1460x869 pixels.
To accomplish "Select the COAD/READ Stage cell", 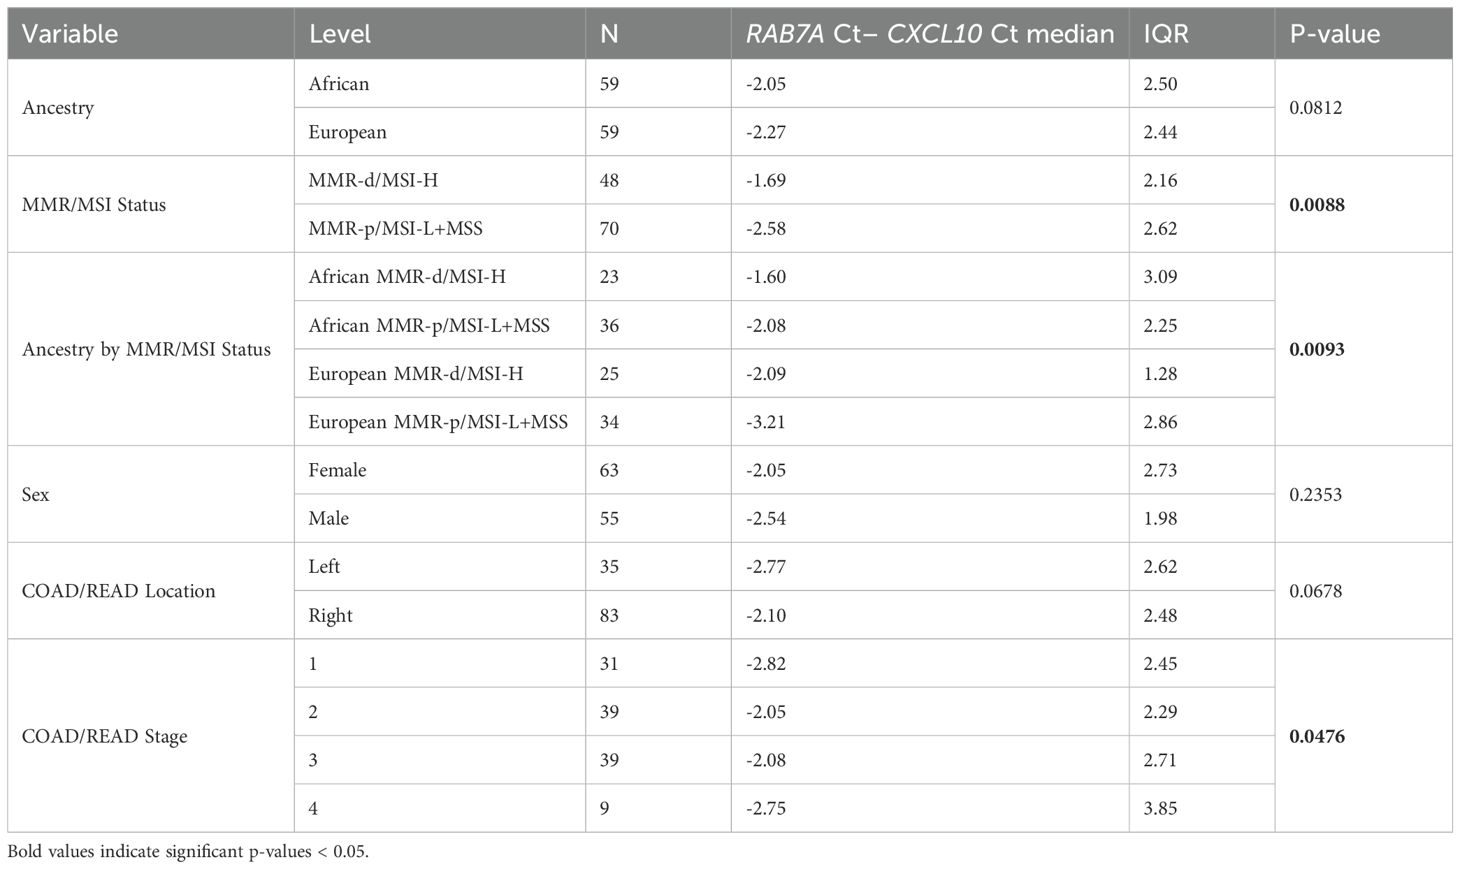I will 104,737.
